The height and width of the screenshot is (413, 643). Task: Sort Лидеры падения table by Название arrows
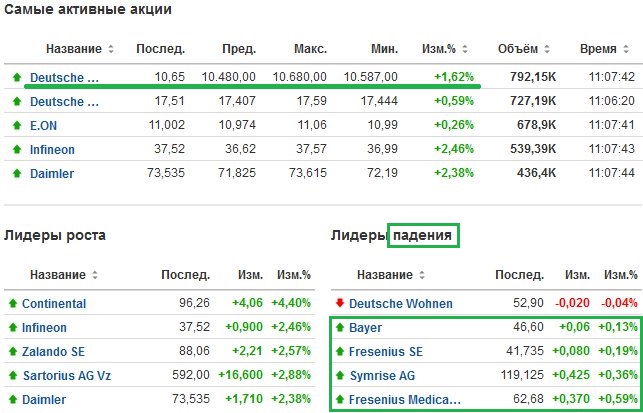pyautogui.click(x=422, y=275)
